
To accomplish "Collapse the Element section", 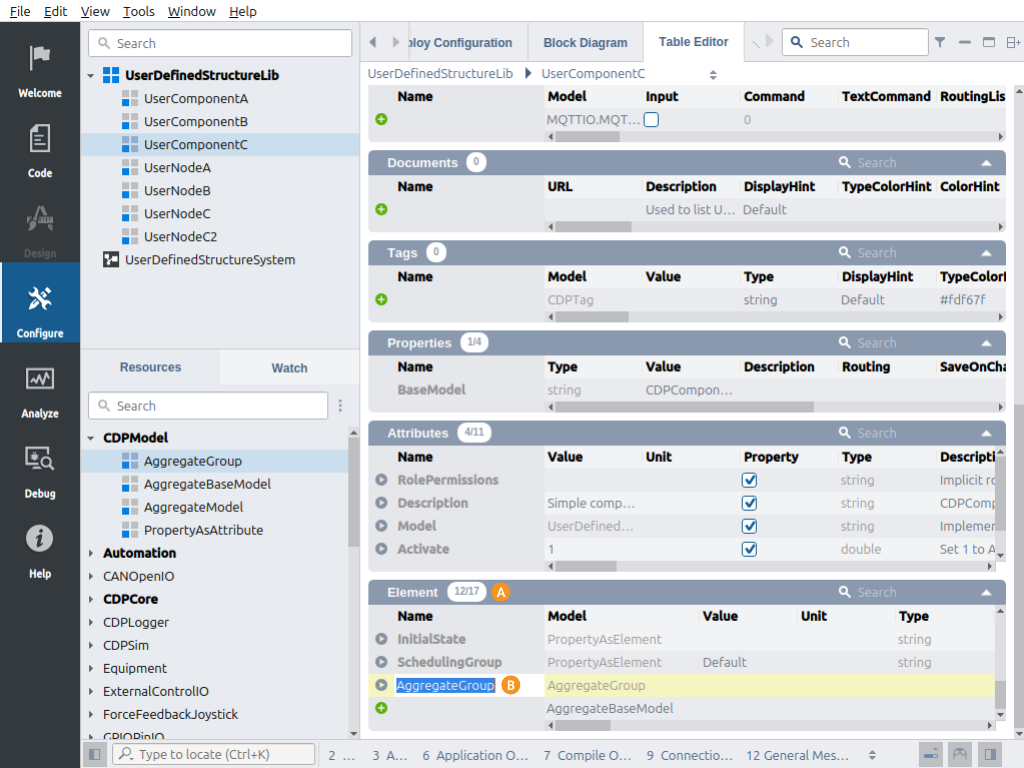I will coord(986,592).
